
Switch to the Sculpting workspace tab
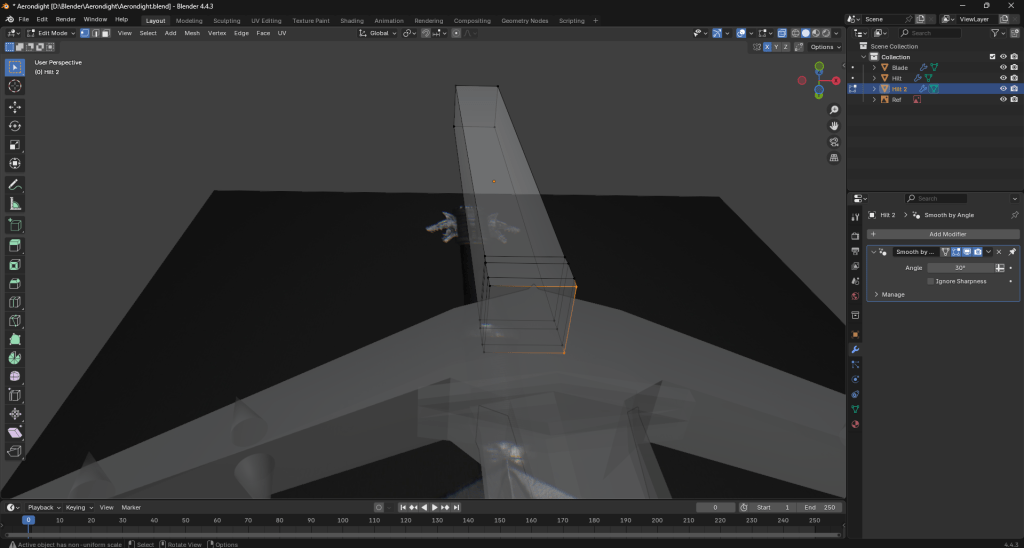(227, 20)
